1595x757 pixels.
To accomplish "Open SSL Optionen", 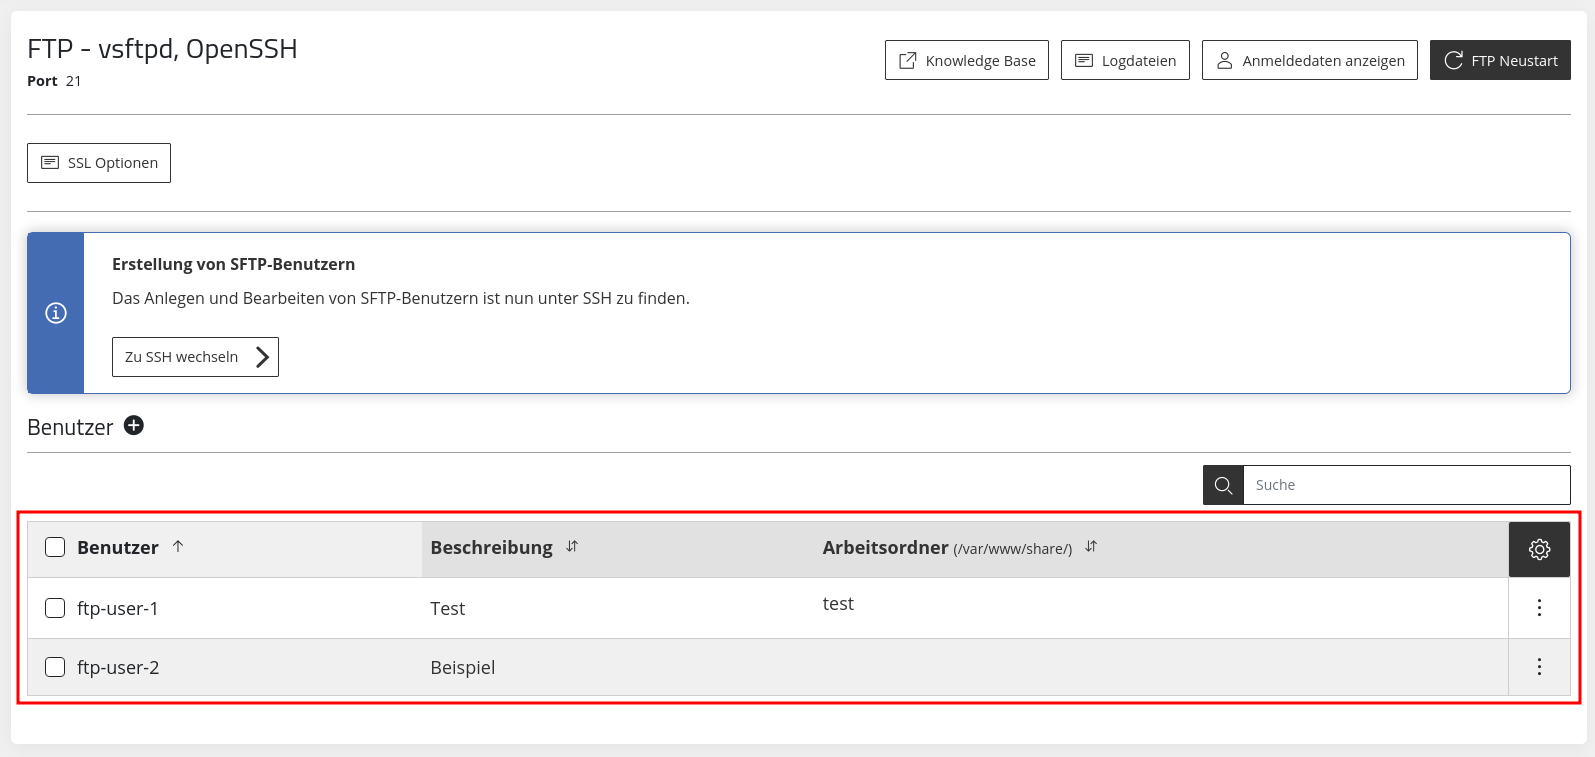I will tap(99, 163).
